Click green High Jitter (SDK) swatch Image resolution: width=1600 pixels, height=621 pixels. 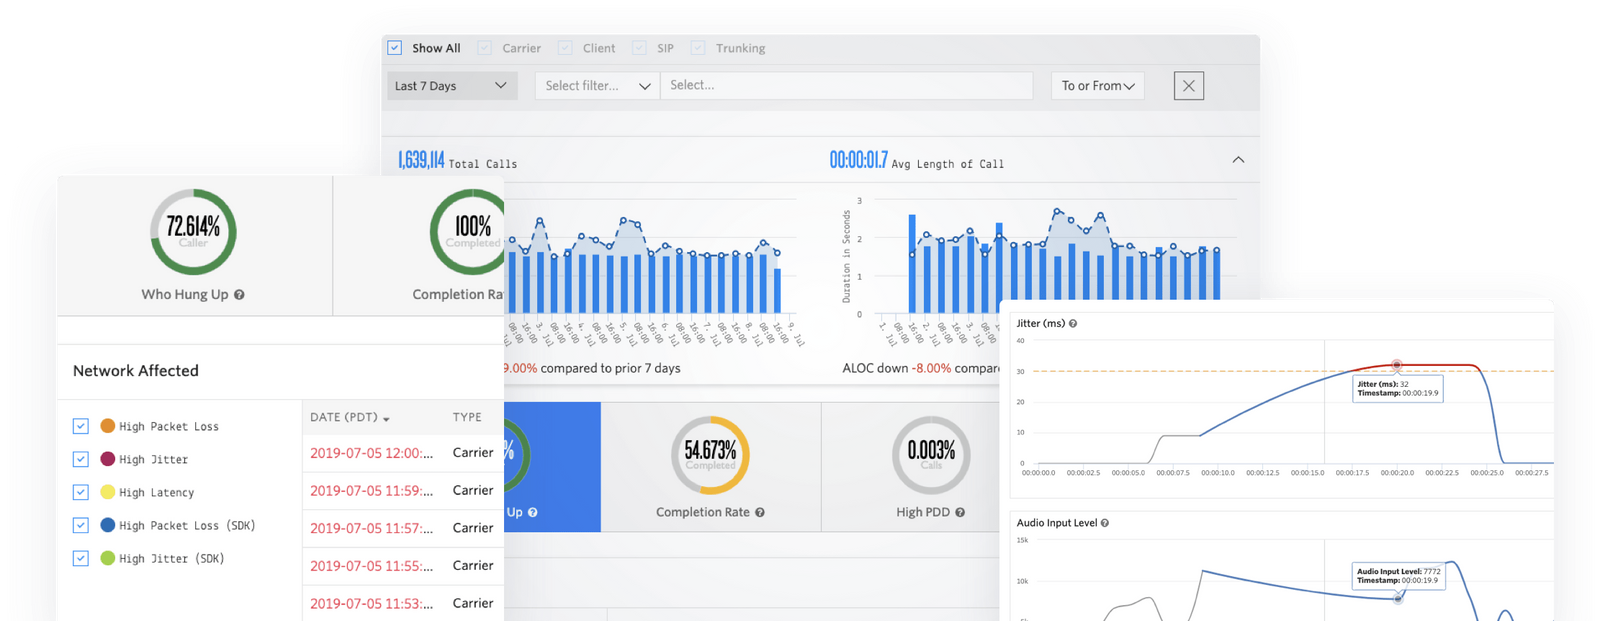click(x=107, y=558)
